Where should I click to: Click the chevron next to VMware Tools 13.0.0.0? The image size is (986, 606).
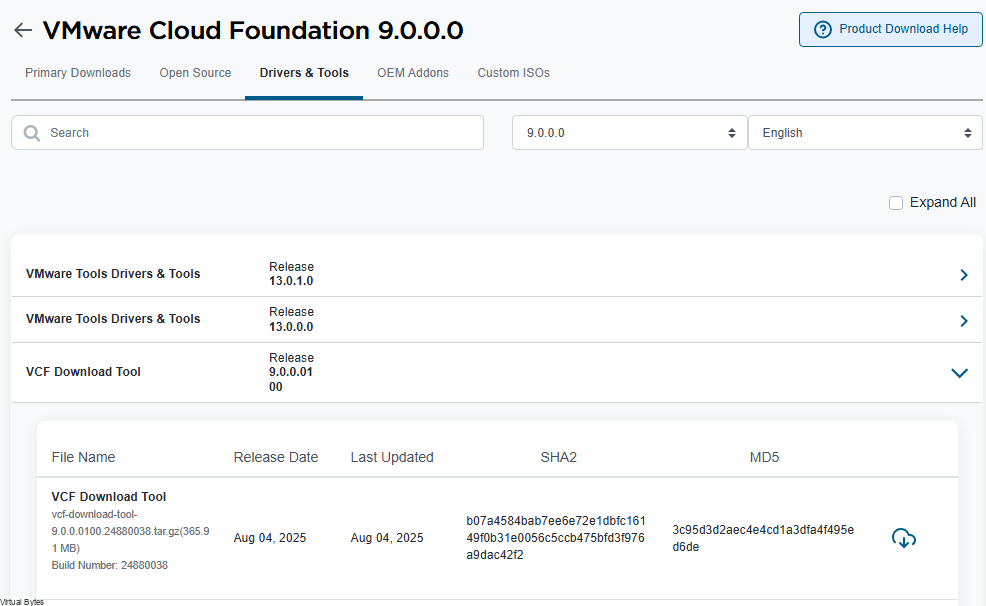[963, 320]
